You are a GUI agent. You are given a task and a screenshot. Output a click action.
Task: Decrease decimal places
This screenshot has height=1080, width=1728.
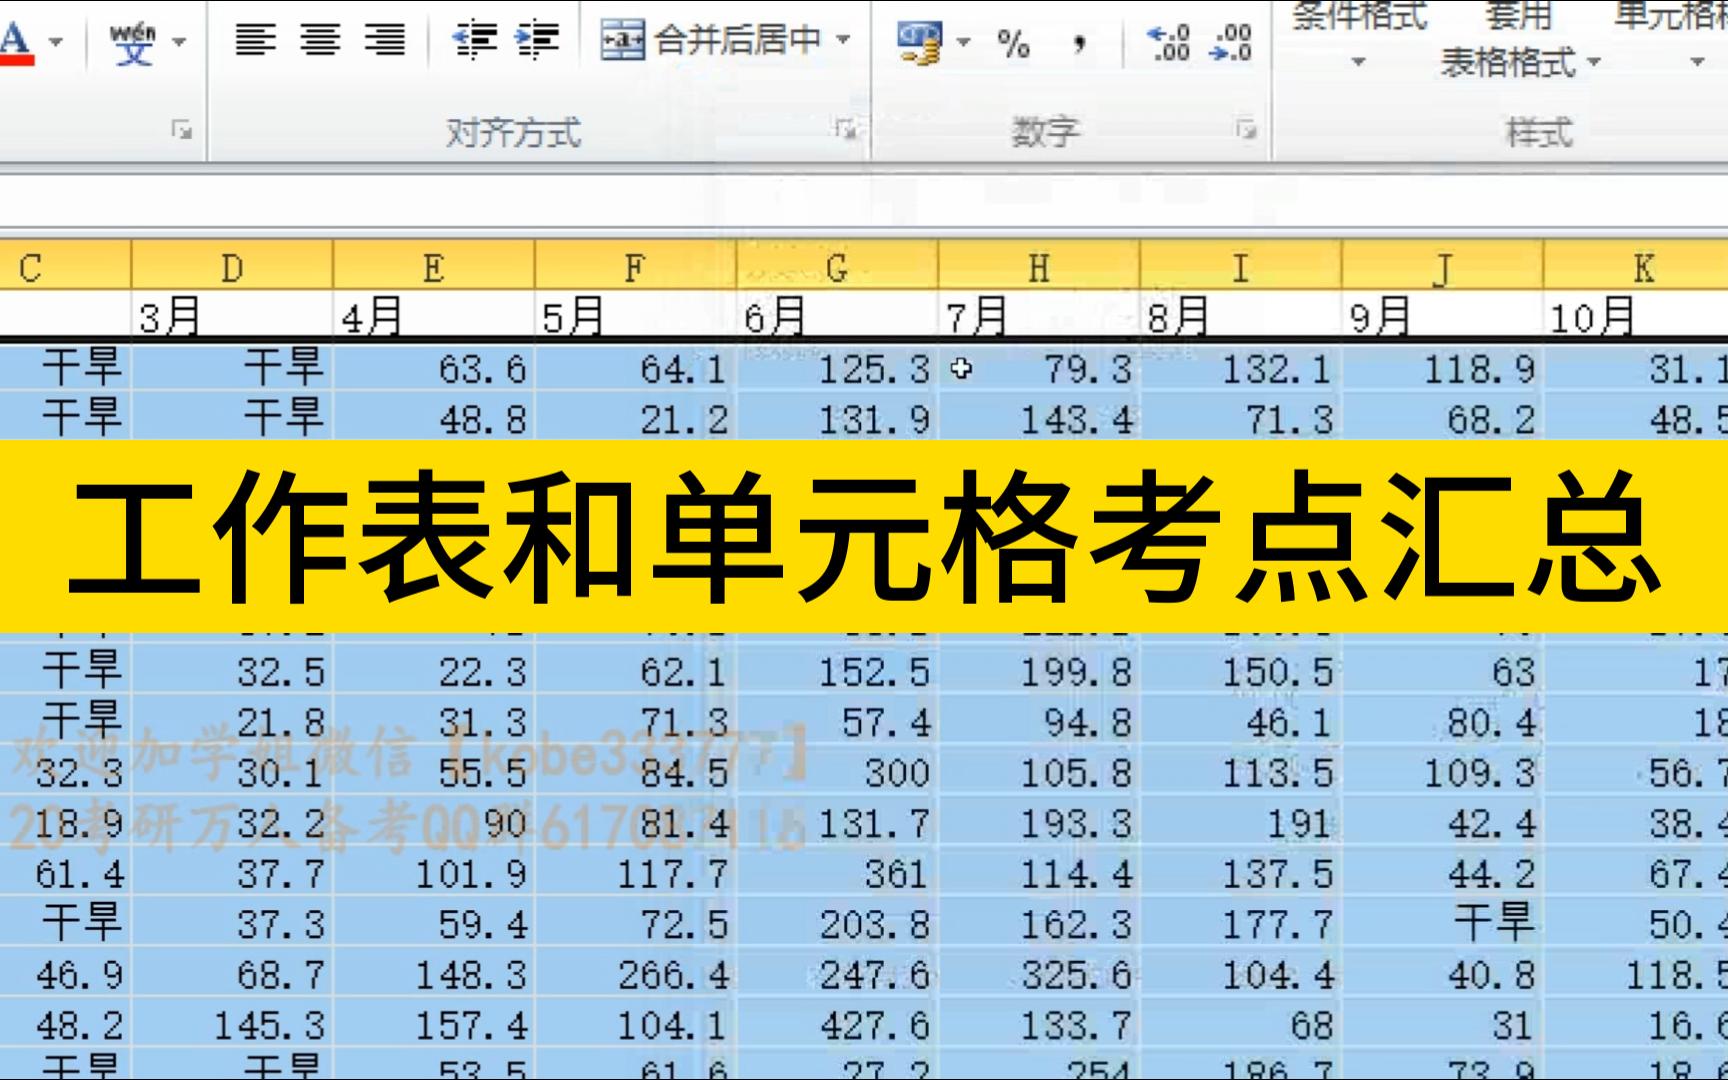1231,43
